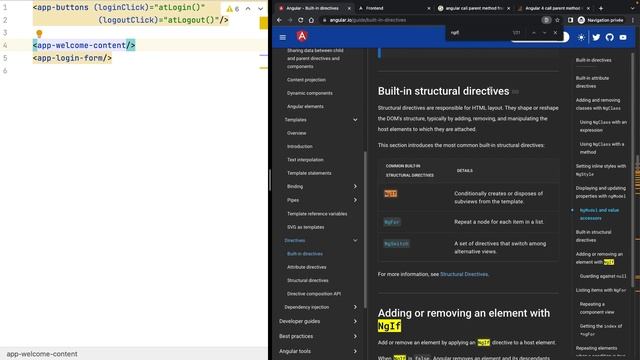Open Angular's Twitter link icon
This screenshot has width=640, height=360.
[596, 37]
